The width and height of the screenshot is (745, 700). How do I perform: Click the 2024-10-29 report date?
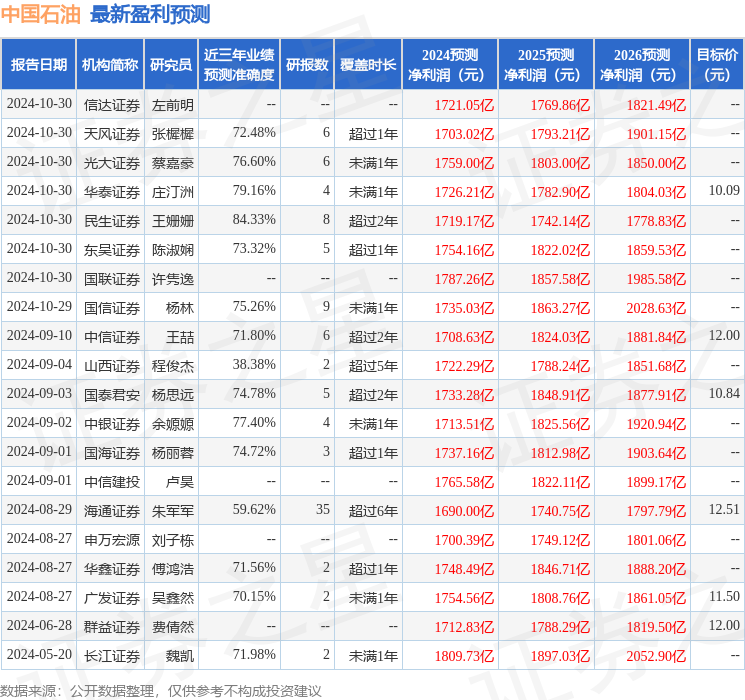pyautogui.click(x=39, y=307)
